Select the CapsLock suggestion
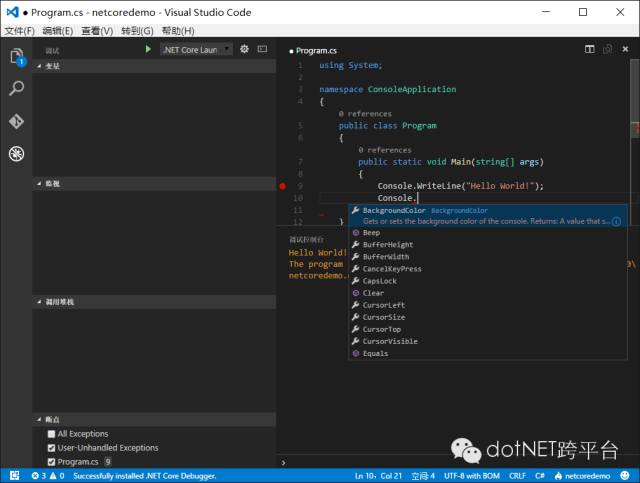The width and height of the screenshot is (640, 483). tap(487, 281)
